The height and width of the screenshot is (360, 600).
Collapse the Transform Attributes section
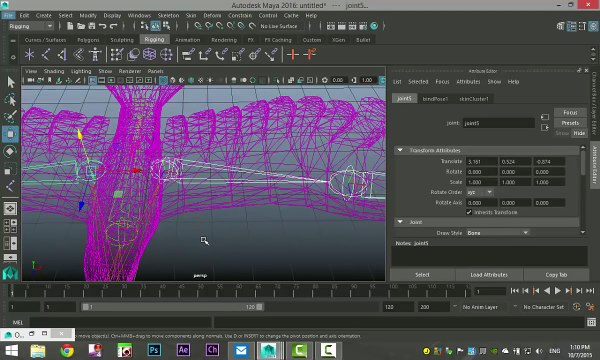pos(400,150)
